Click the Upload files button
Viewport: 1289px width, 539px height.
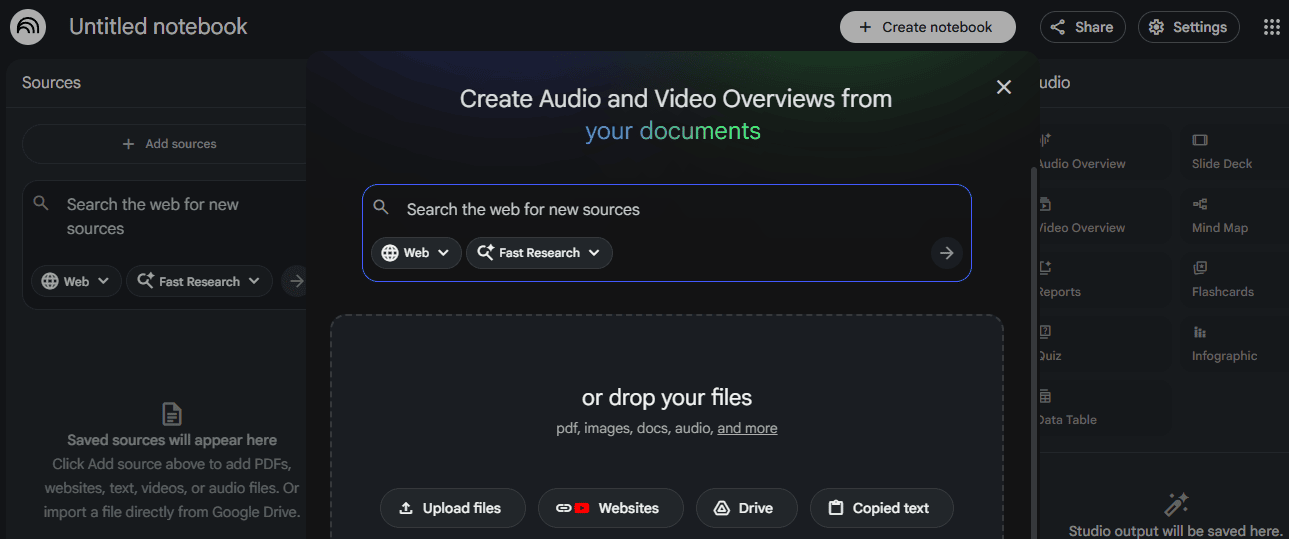point(453,508)
